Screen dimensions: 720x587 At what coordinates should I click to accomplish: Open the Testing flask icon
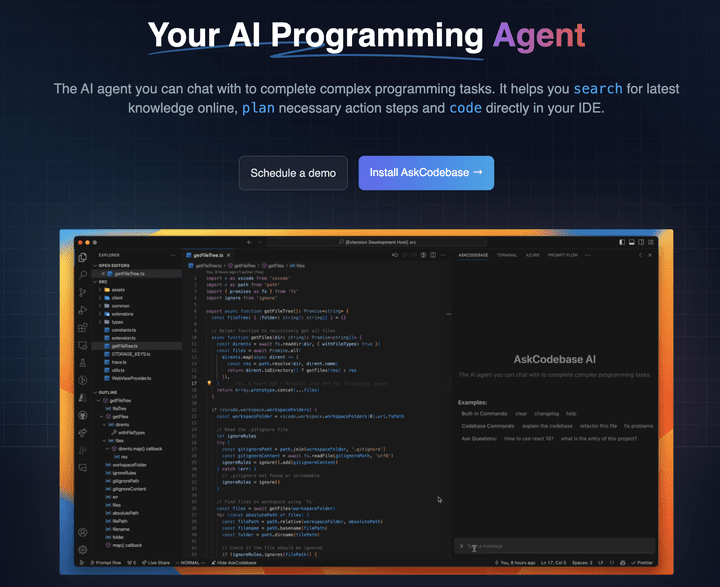pyautogui.click(x=83, y=362)
